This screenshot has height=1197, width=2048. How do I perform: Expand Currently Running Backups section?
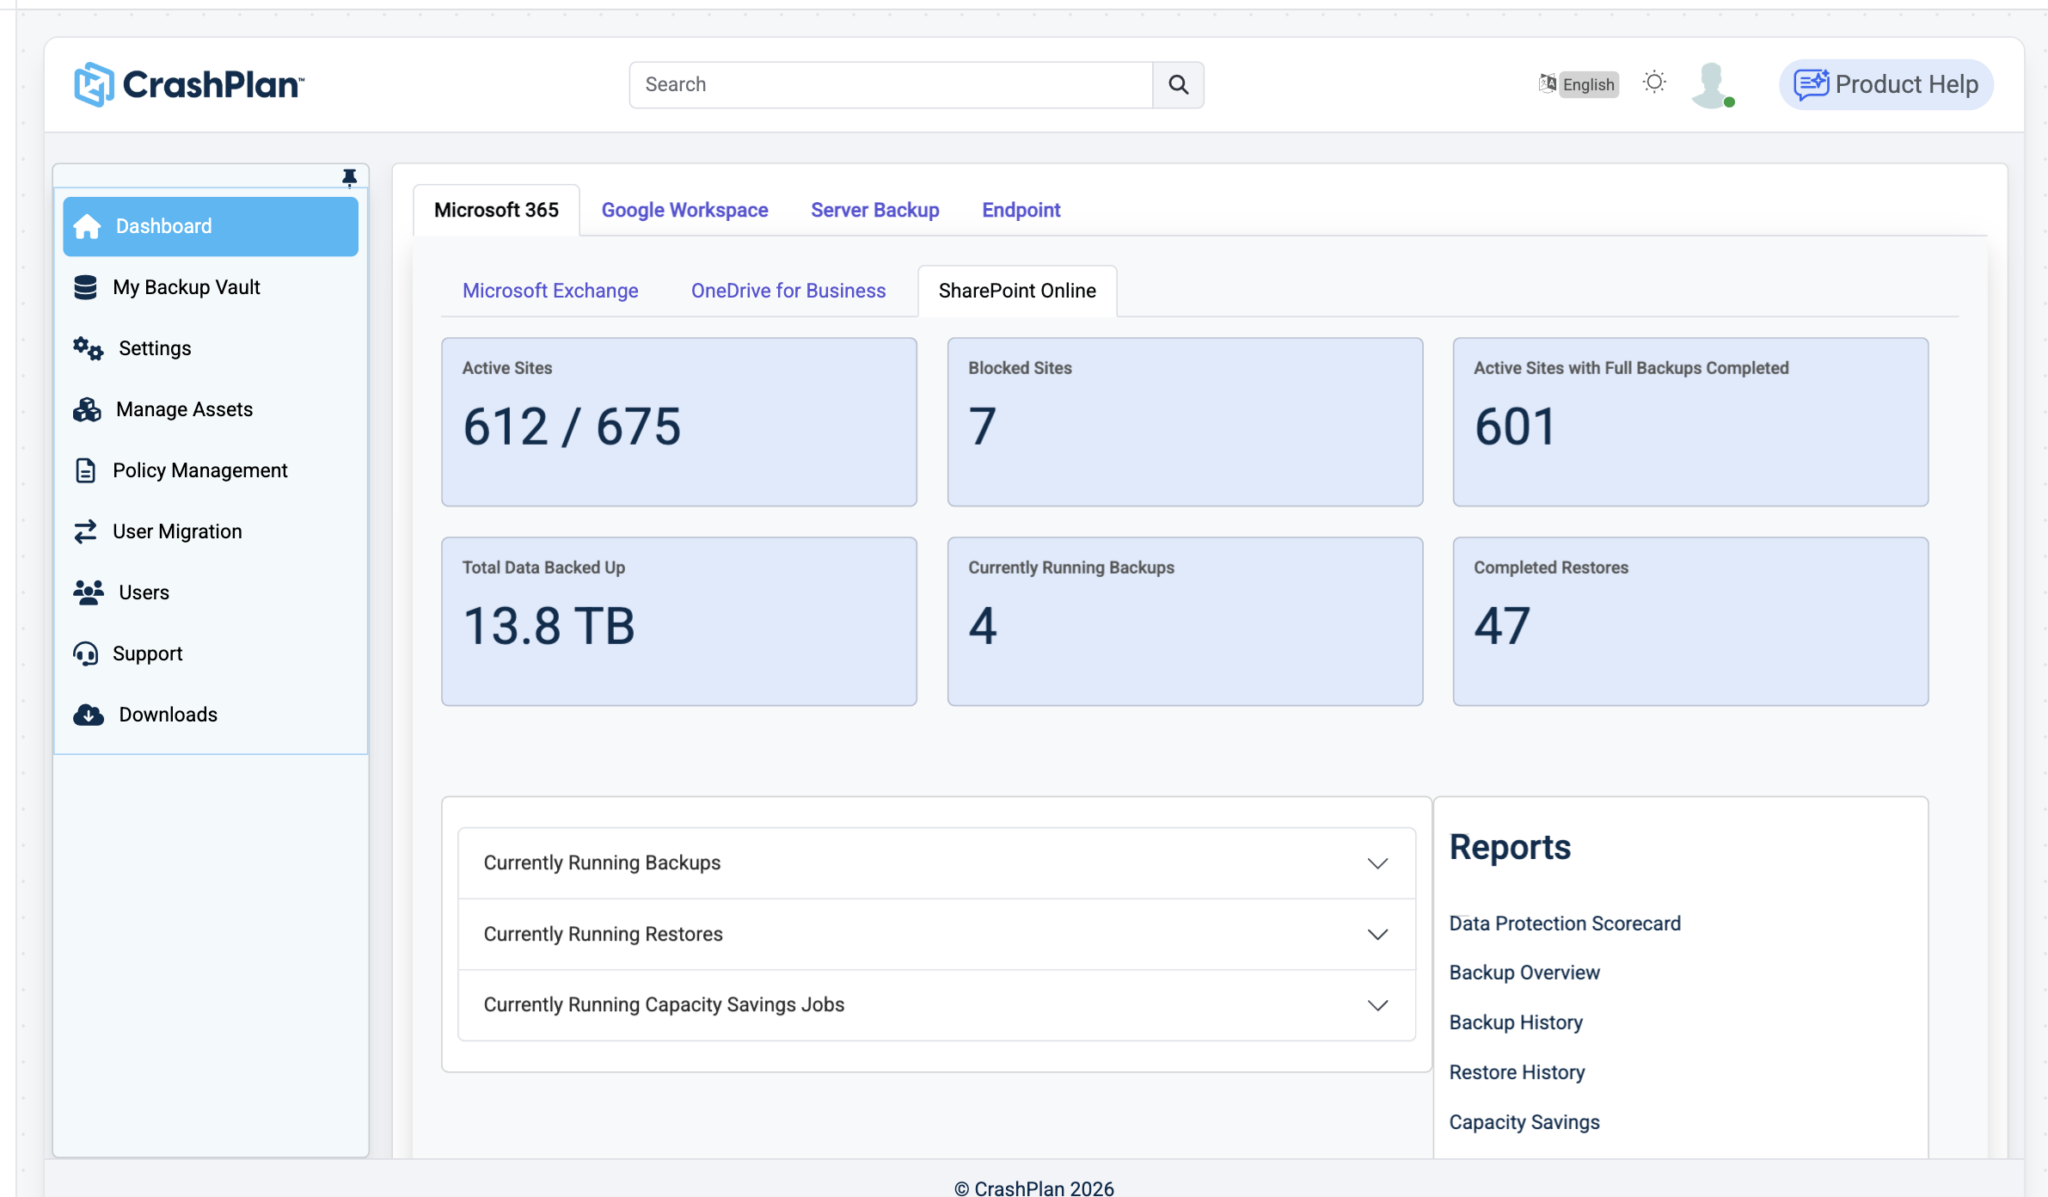click(936, 863)
